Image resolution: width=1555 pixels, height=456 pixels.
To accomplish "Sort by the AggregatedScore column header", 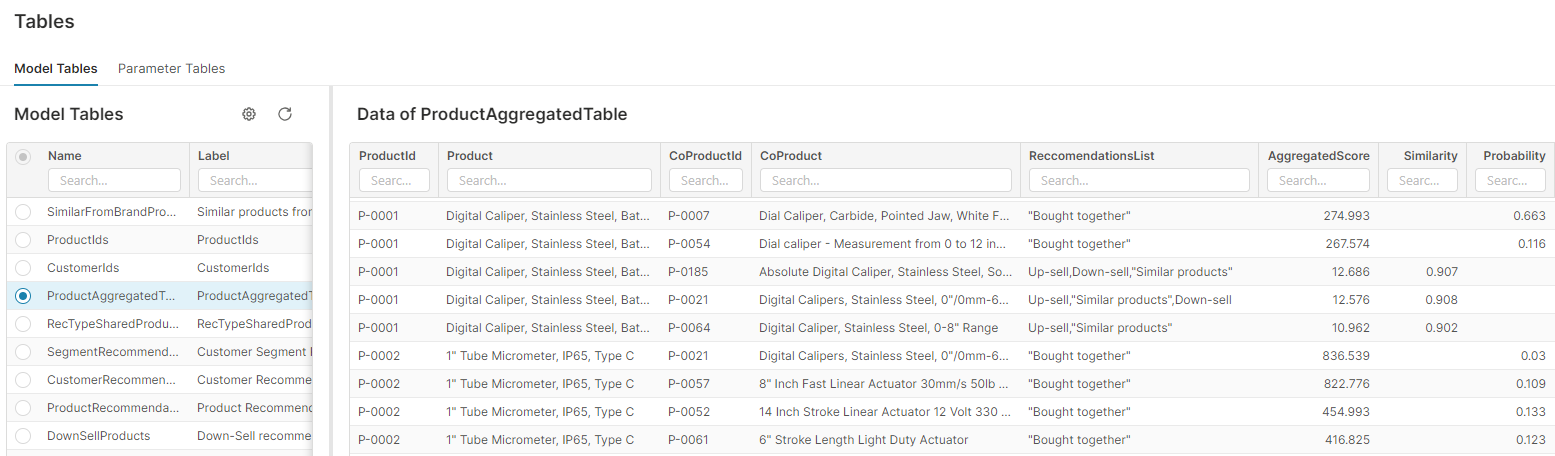I will pyautogui.click(x=1316, y=156).
